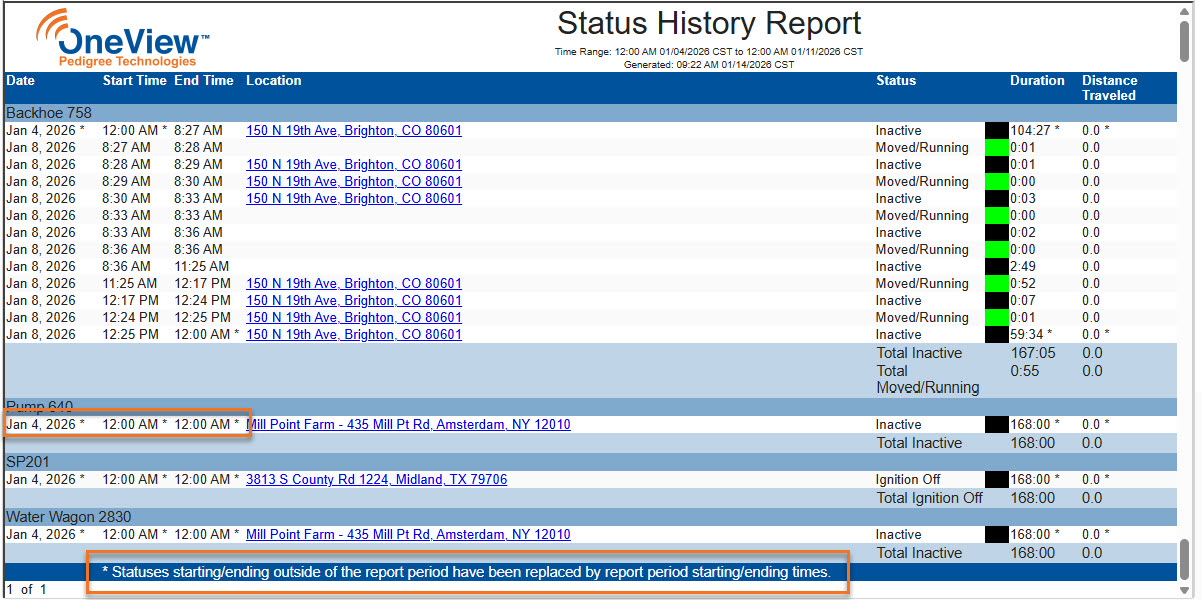Click the Generated 09:22 AM timestamp line
Viewport: 1202px width, 600px height.
(x=709, y=65)
